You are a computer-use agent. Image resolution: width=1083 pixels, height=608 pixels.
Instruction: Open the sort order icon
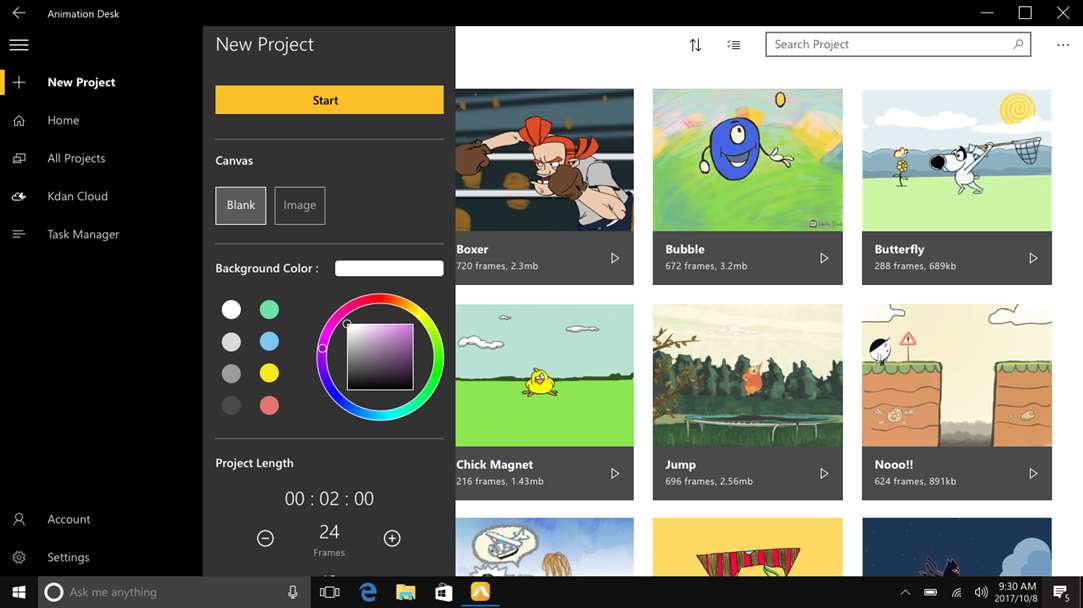(695, 45)
